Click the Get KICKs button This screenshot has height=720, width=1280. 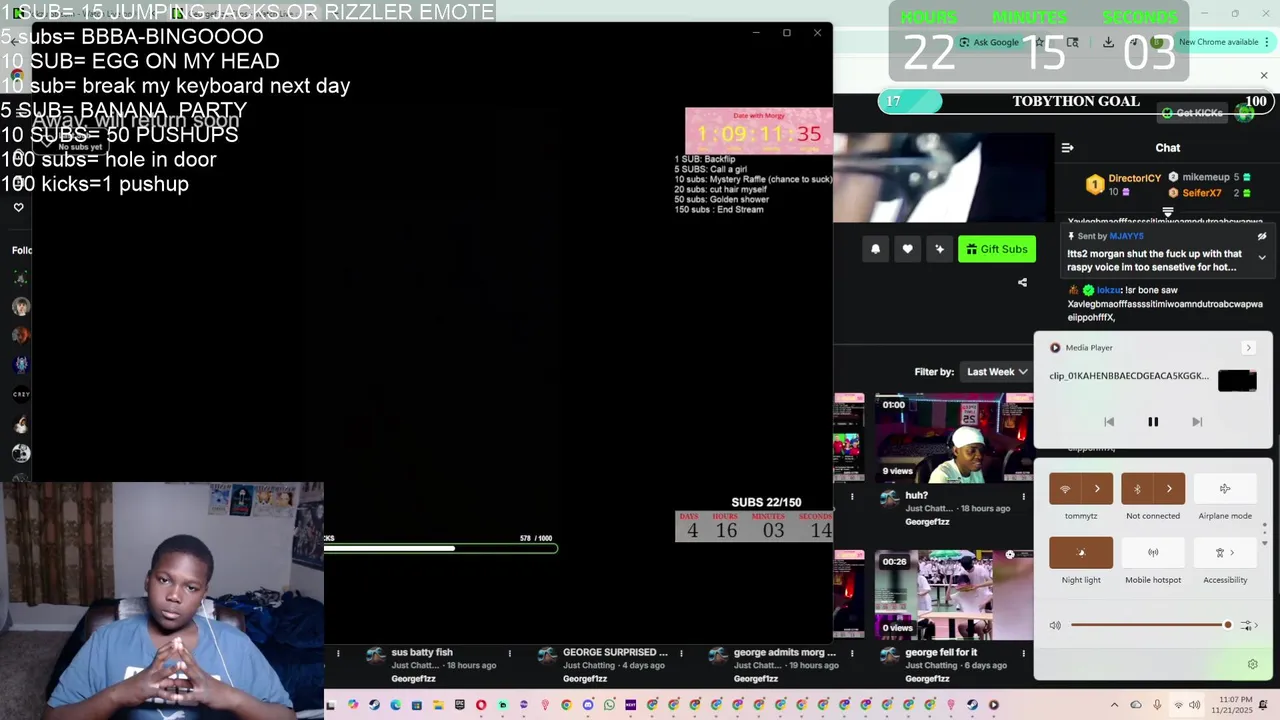click(x=1193, y=113)
